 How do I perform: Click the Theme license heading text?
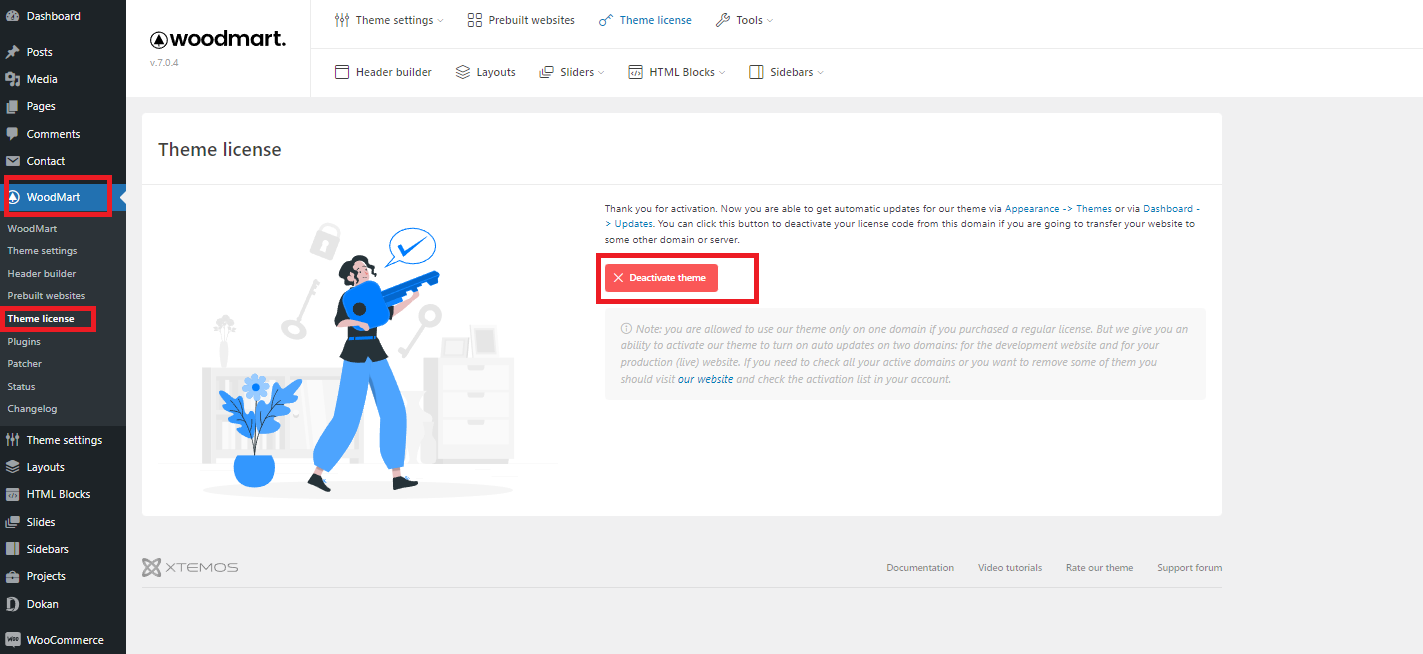pyautogui.click(x=220, y=149)
